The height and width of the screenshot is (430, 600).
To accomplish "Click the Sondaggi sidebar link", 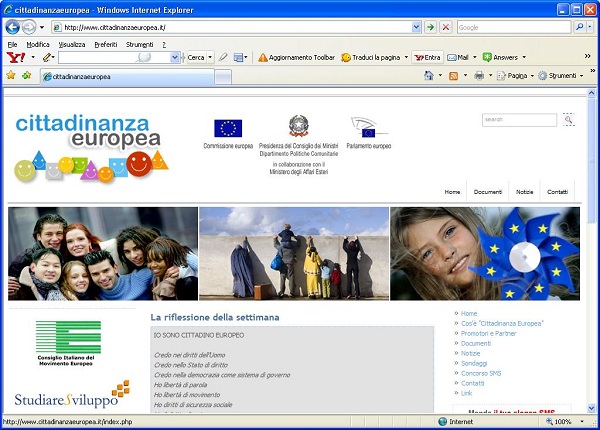I will [x=474, y=363].
